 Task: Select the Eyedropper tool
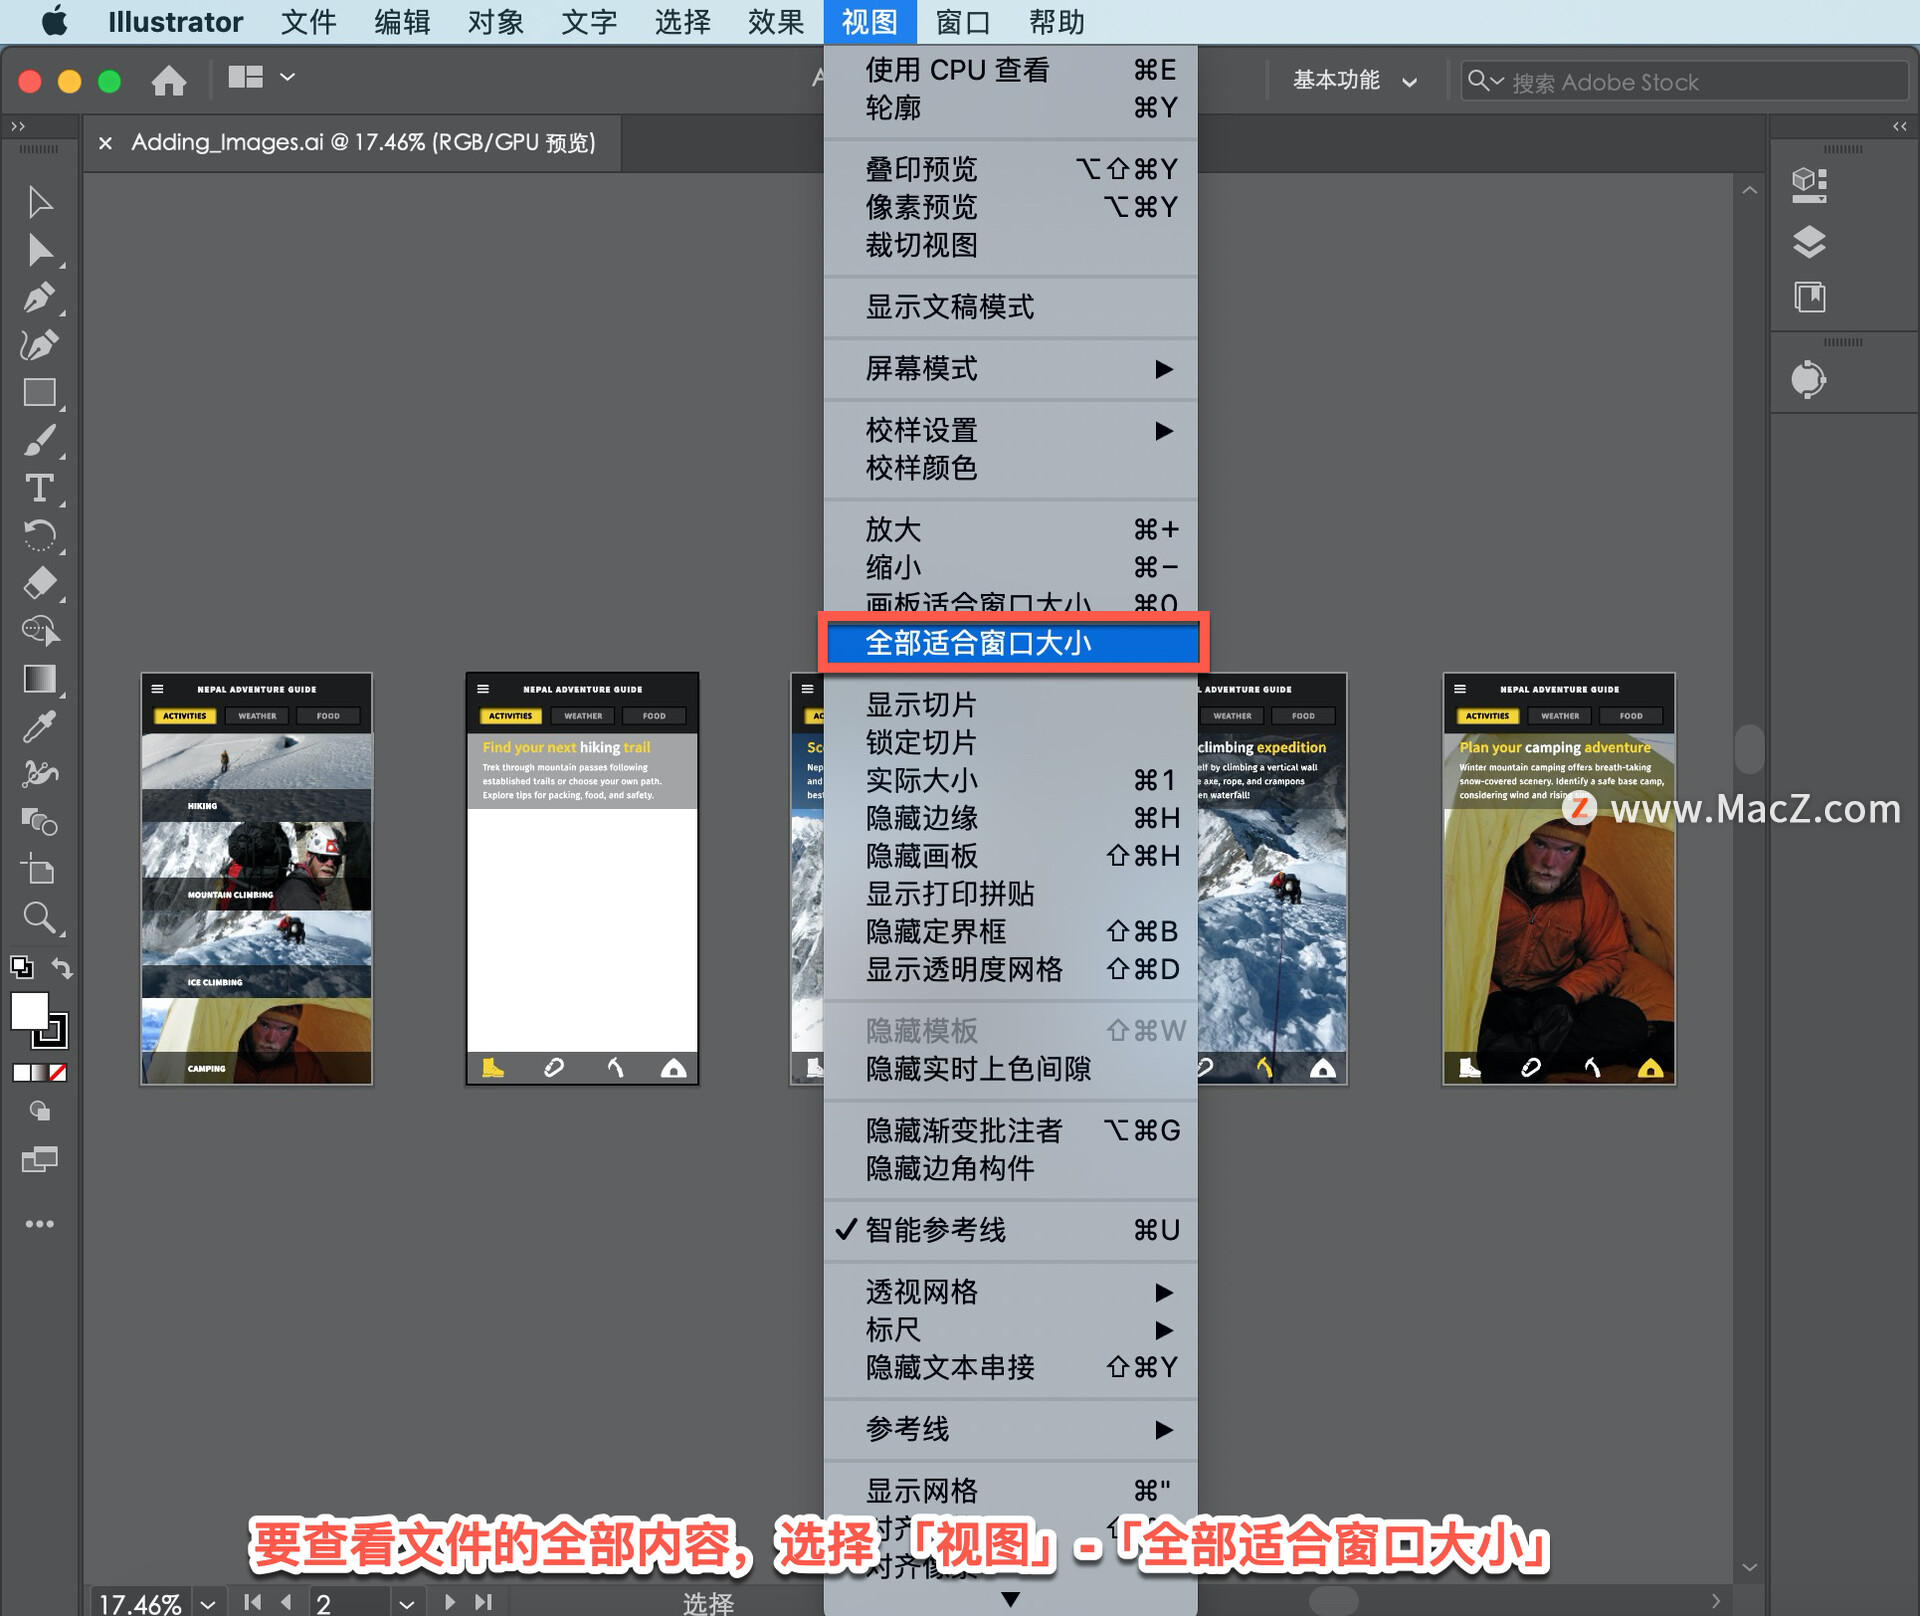[x=40, y=727]
